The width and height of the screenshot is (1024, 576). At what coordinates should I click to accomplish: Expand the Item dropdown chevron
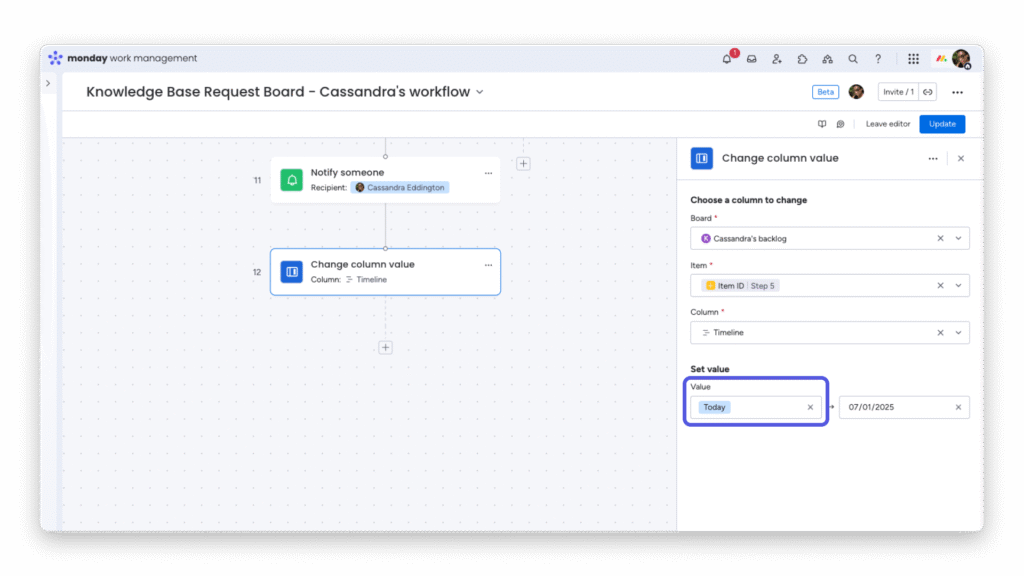pos(958,285)
